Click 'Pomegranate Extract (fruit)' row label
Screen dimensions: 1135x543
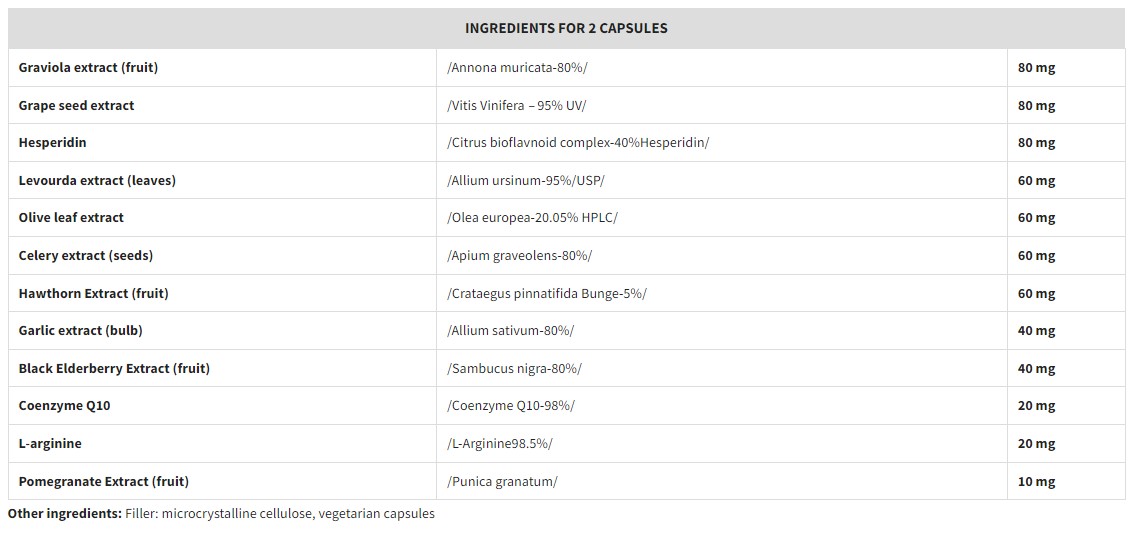103,482
